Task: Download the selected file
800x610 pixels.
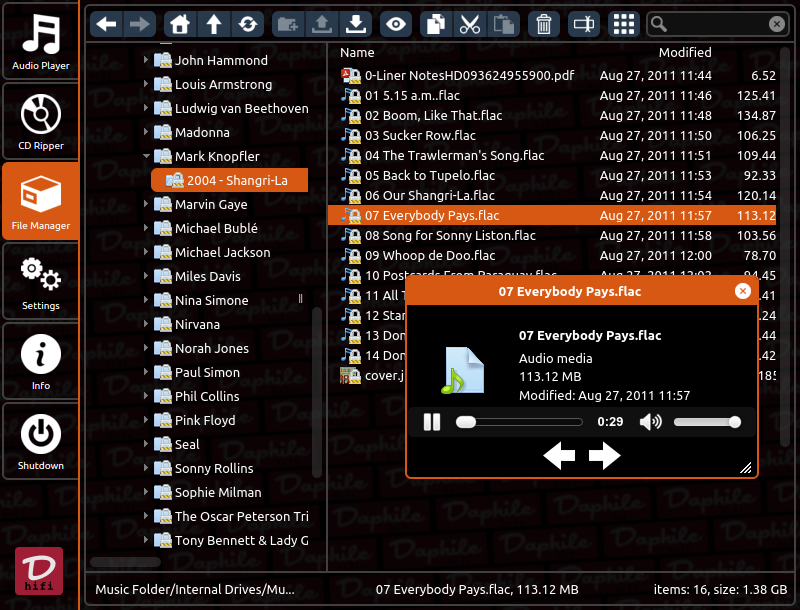Action: pyautogui.click(x=355, y=24)
